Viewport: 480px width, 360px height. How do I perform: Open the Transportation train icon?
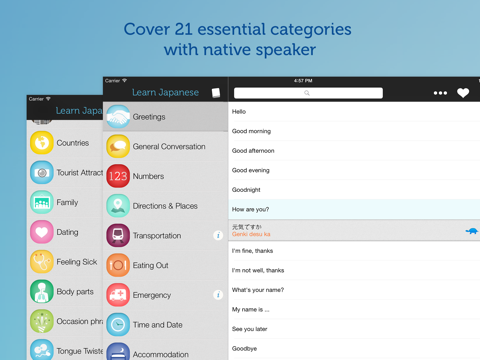118,235
